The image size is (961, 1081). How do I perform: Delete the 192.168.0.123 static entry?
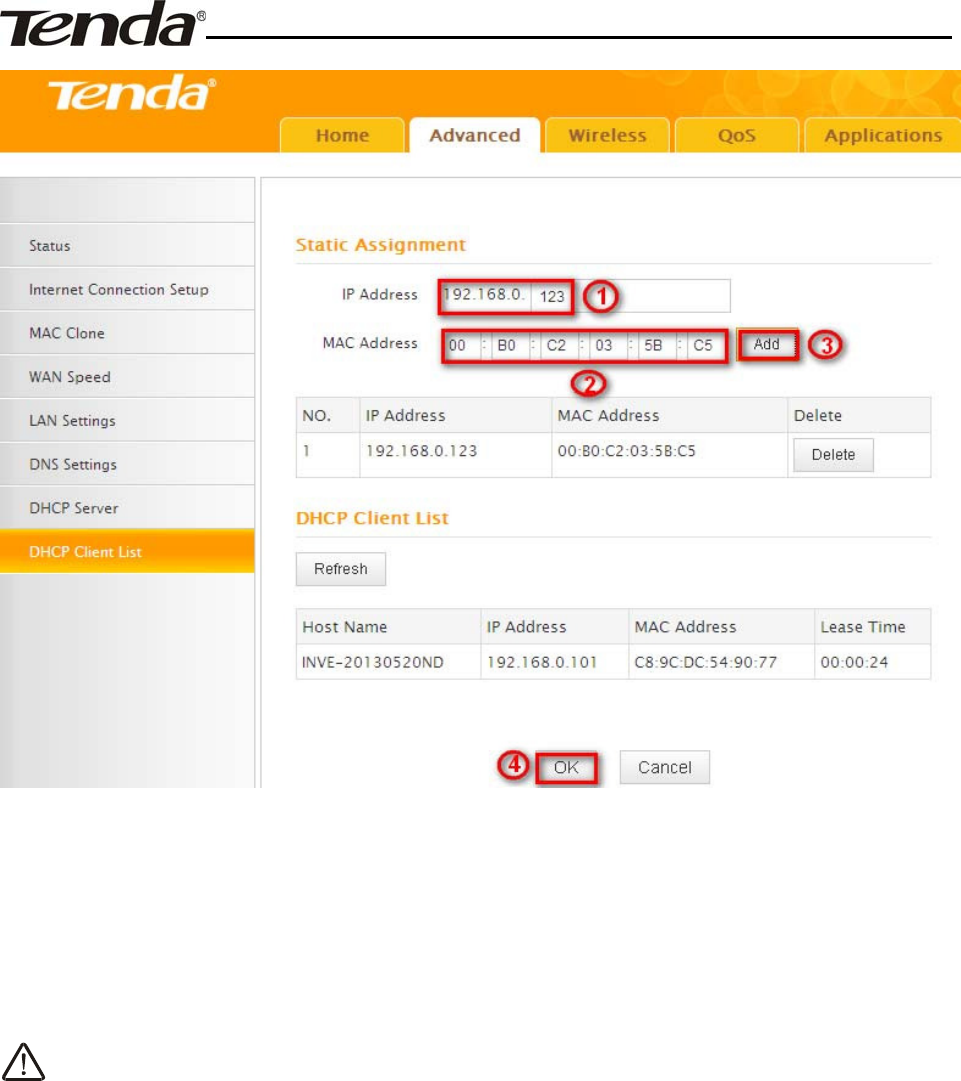tap(833, 455)
